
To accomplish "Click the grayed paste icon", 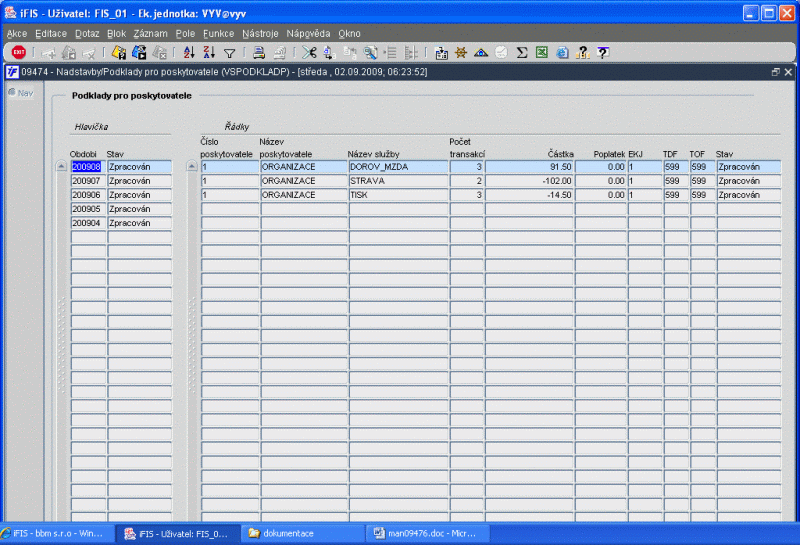I will click(x=349, y=53).
